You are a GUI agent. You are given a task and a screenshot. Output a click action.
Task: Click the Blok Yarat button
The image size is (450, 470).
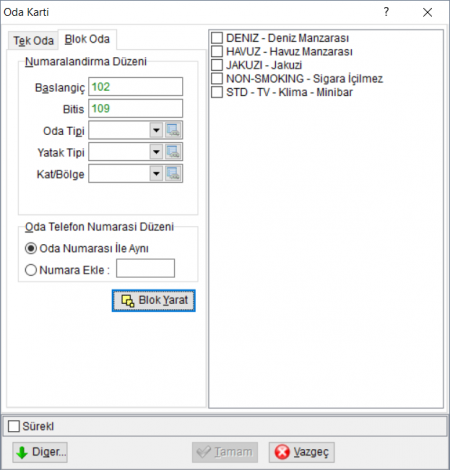[x=154, y=300]
